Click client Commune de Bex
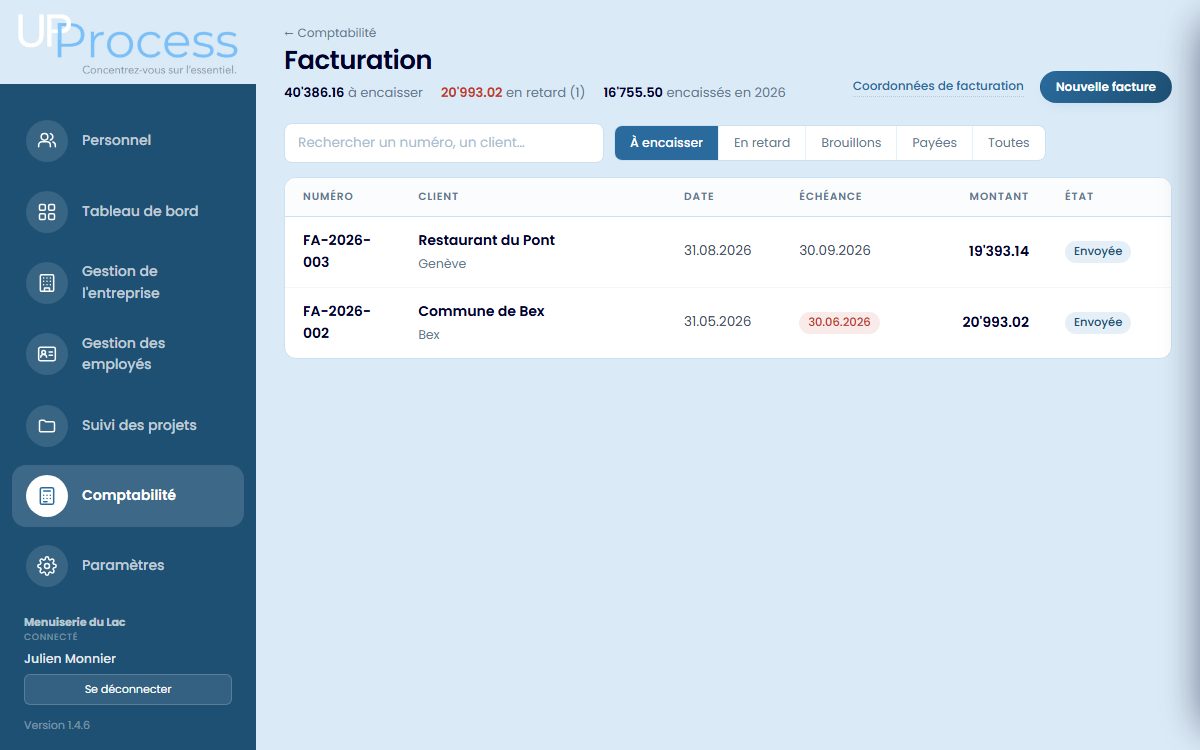The image size is (1200, 750). (481, 311)
